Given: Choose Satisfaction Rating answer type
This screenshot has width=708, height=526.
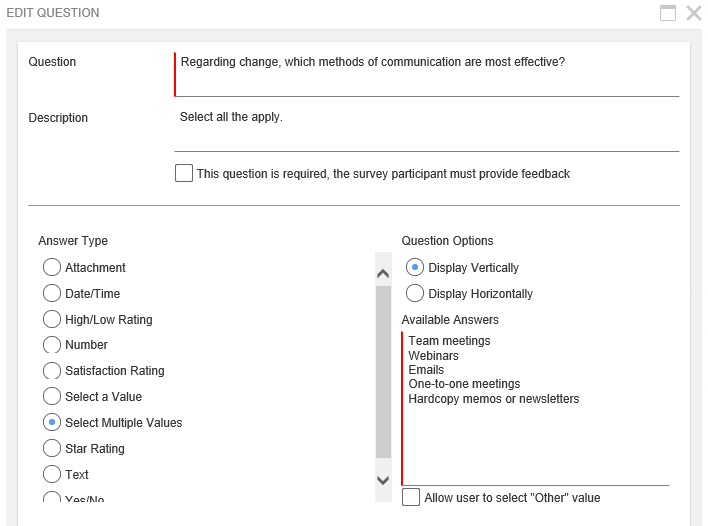Looking at the screenshot, I should coord(52,370).
